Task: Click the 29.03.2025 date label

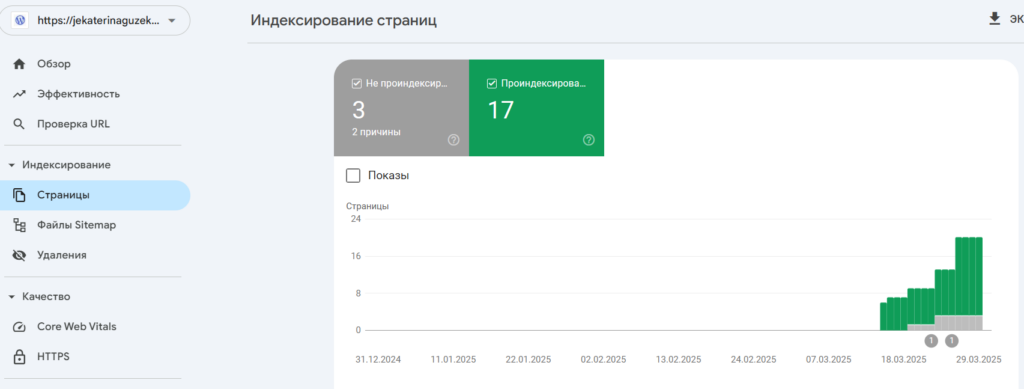Action: coord(978,360)
